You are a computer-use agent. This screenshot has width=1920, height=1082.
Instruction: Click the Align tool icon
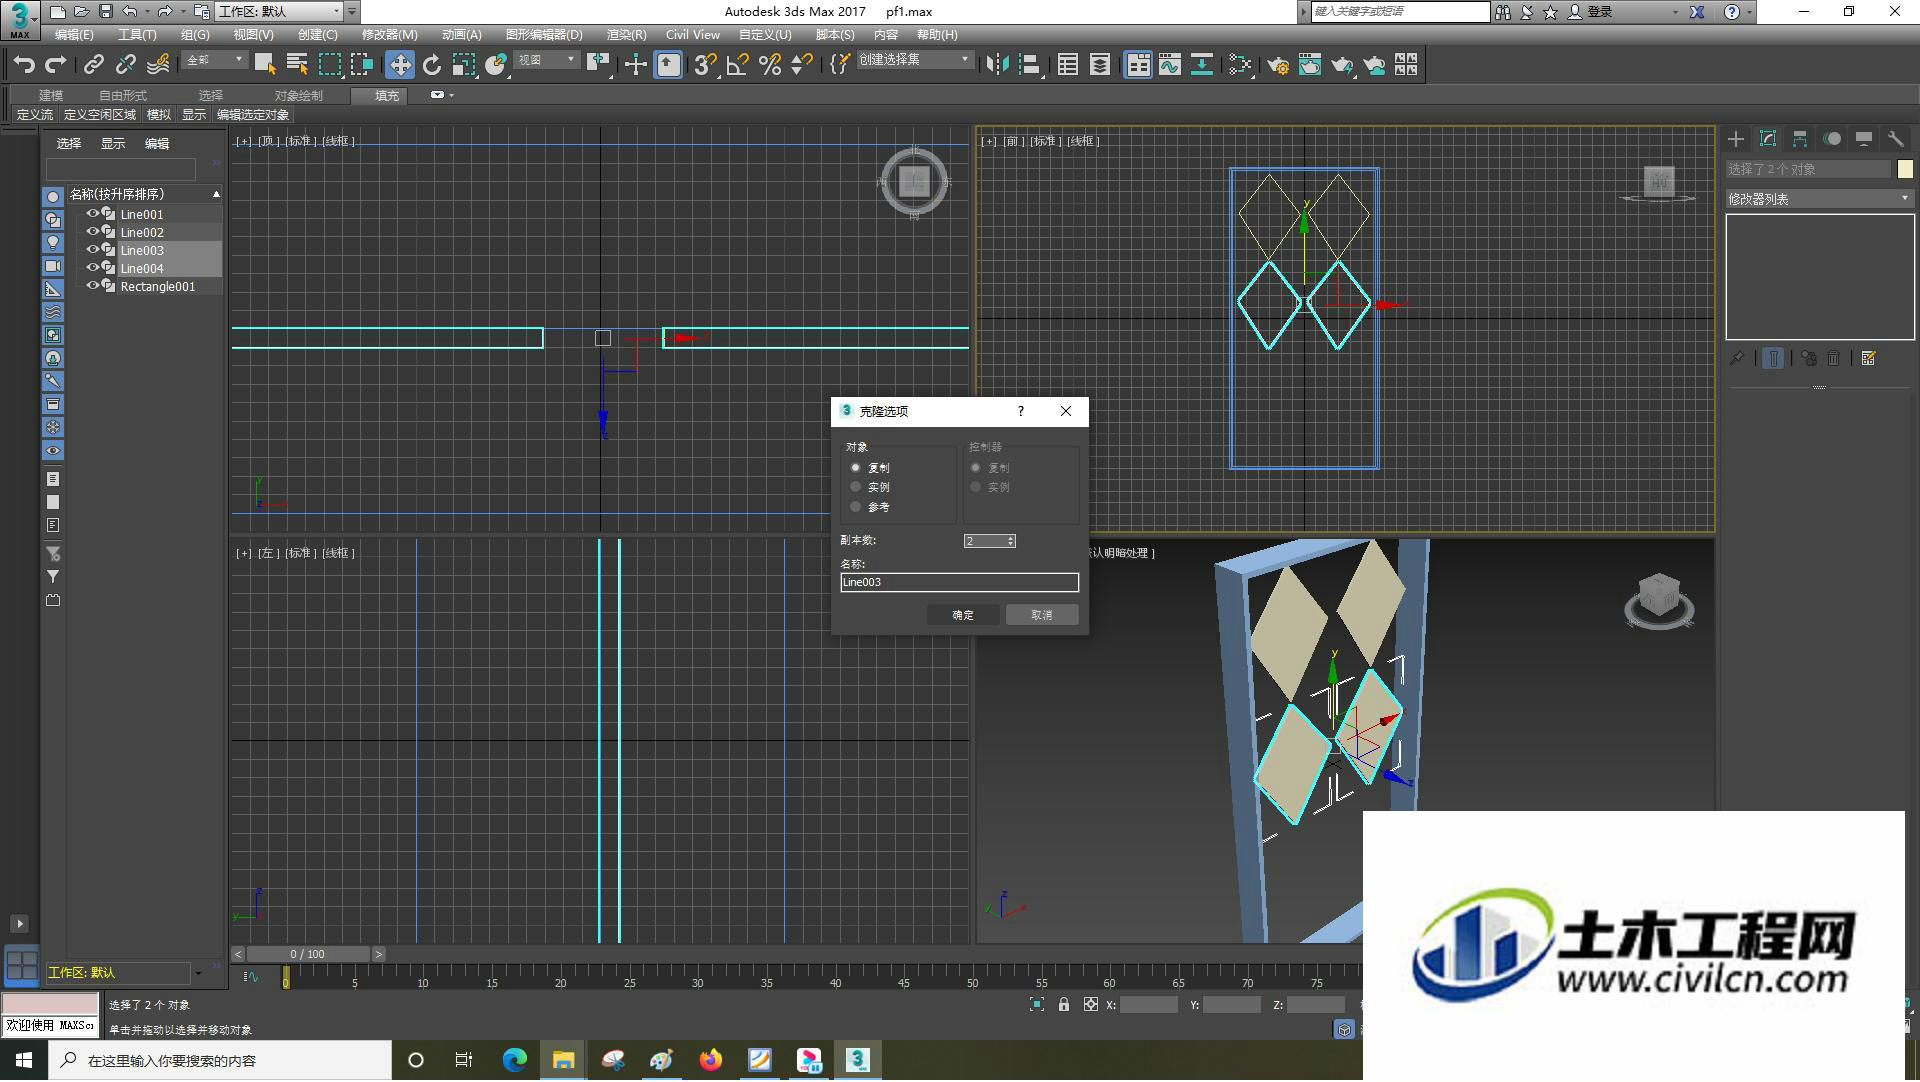pyautogui.click(x=1029, y=65)
